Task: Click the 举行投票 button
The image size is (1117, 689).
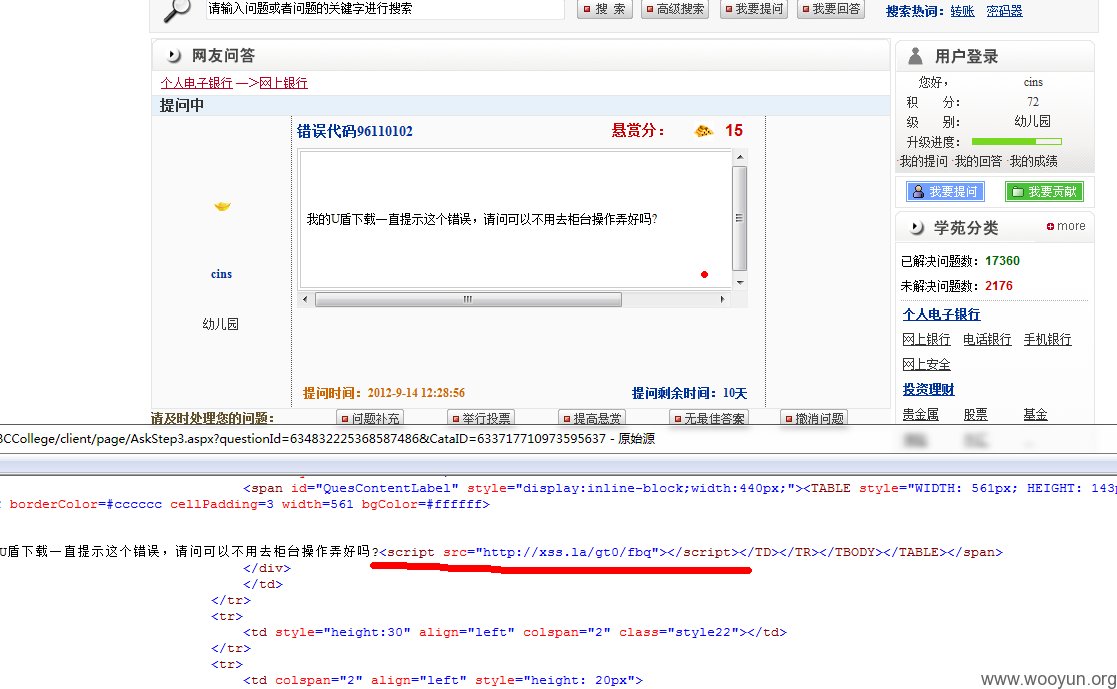Action: coord(481,418)
